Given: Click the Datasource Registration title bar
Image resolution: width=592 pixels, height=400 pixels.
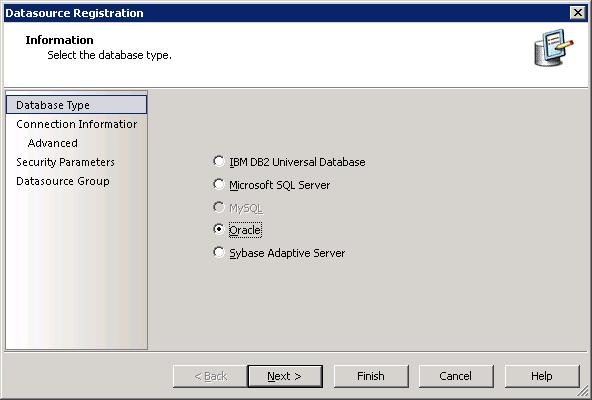Looking at the screenshot, I should pyautogui.click(x=287, y=13).
